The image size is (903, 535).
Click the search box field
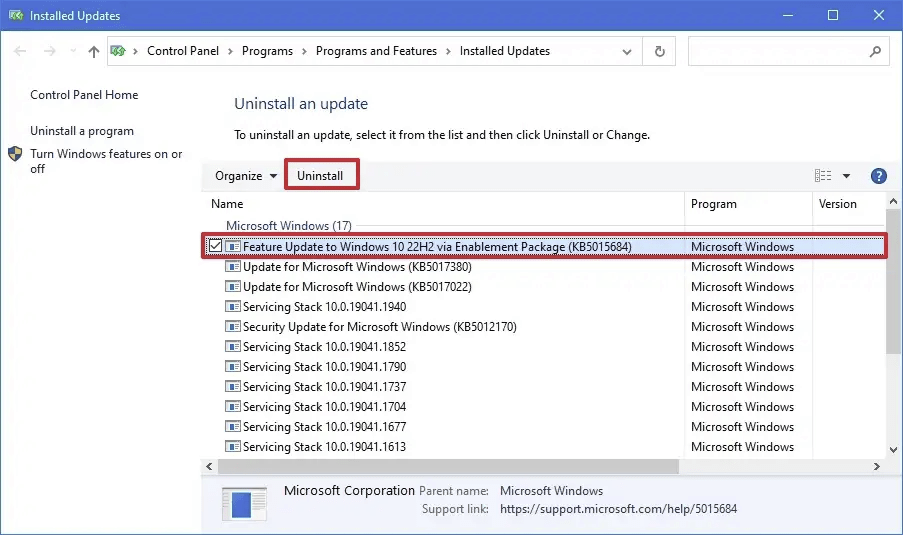[788, 51]
